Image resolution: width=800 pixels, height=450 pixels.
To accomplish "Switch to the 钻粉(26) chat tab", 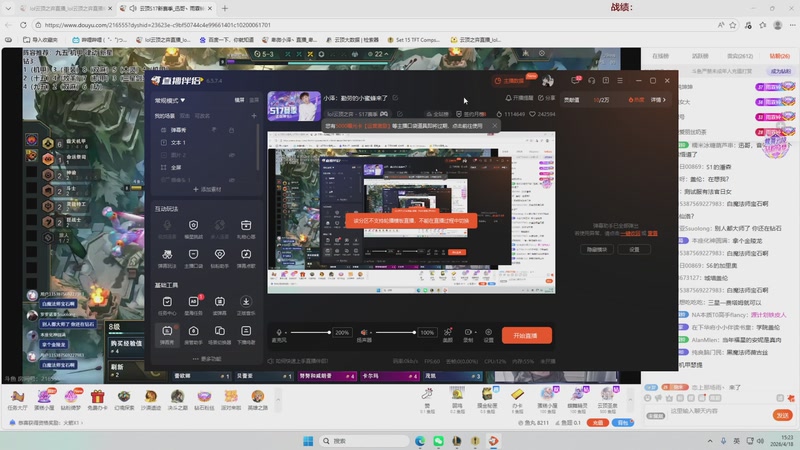I will click(x=780, y=56).
